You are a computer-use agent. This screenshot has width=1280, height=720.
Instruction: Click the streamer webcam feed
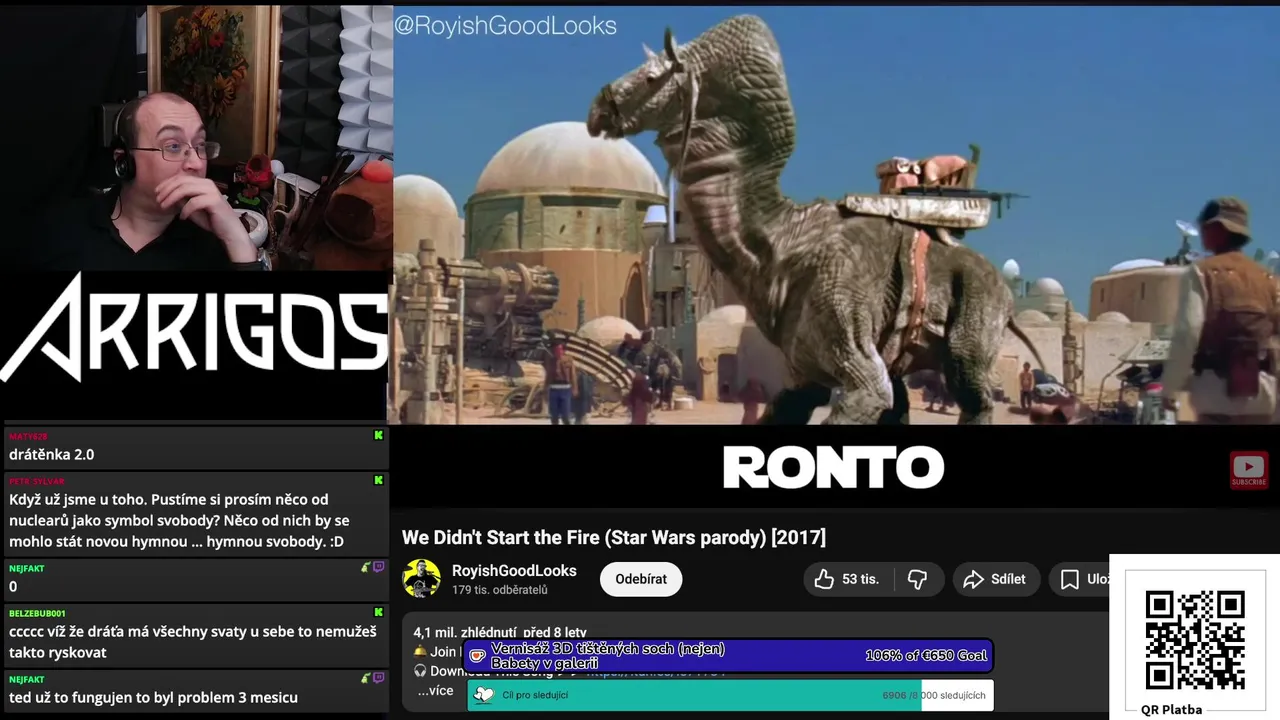(x=196, y=137)
